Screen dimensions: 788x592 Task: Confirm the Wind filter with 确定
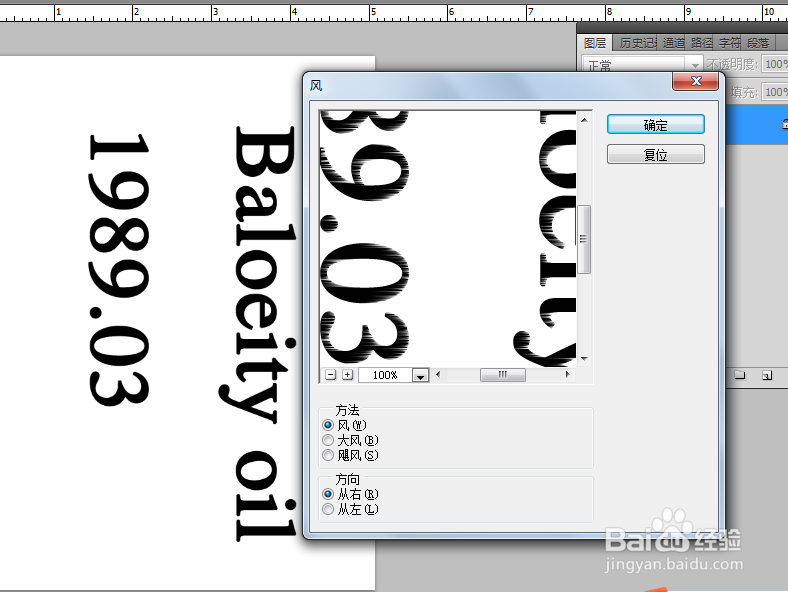(655, 124)
